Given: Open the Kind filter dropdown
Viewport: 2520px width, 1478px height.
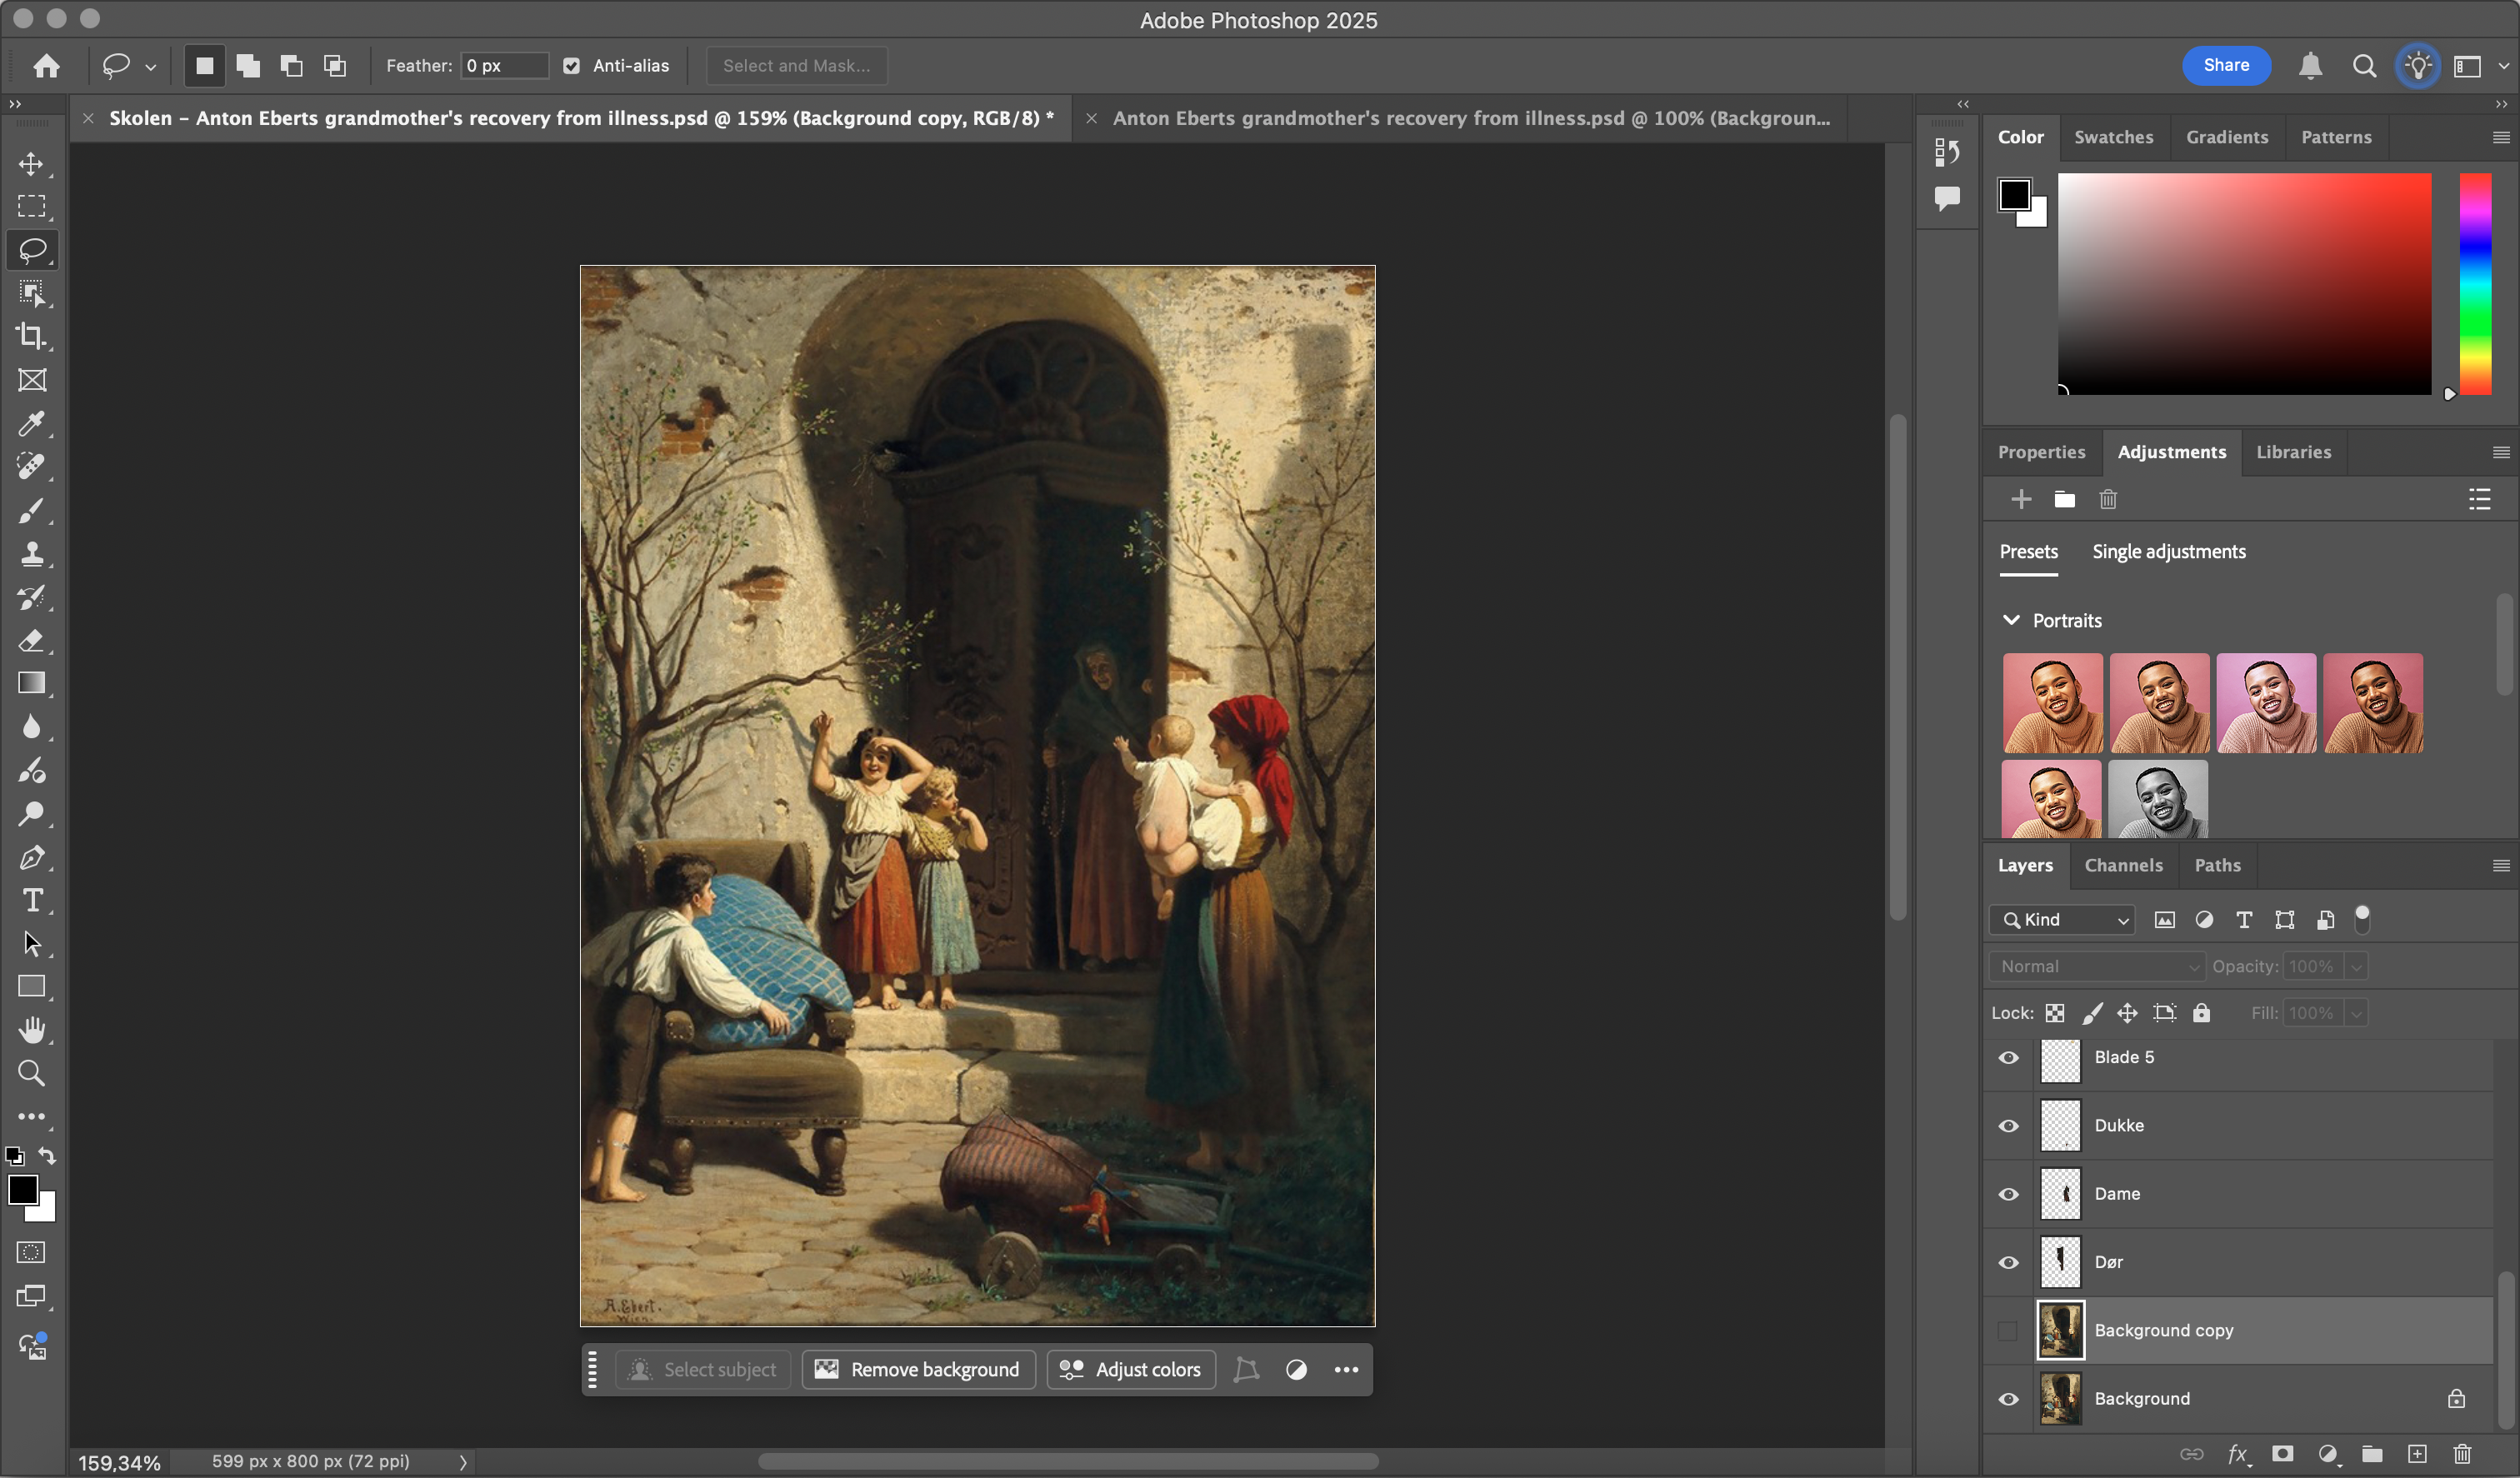Looking at the screenshot, I should coord(2061,920).
